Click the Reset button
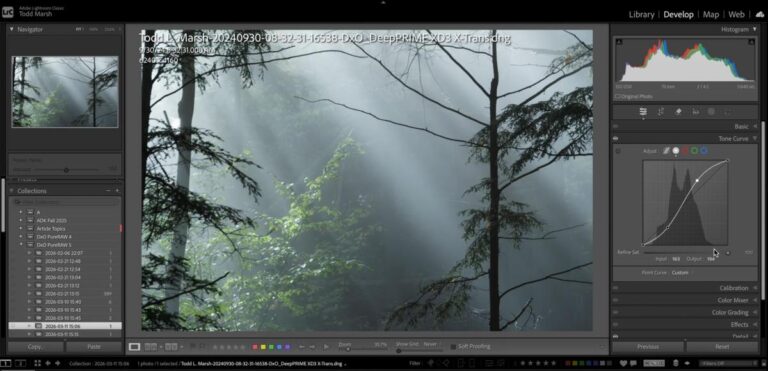Screen dimensions: 768x371 point(722,346)
